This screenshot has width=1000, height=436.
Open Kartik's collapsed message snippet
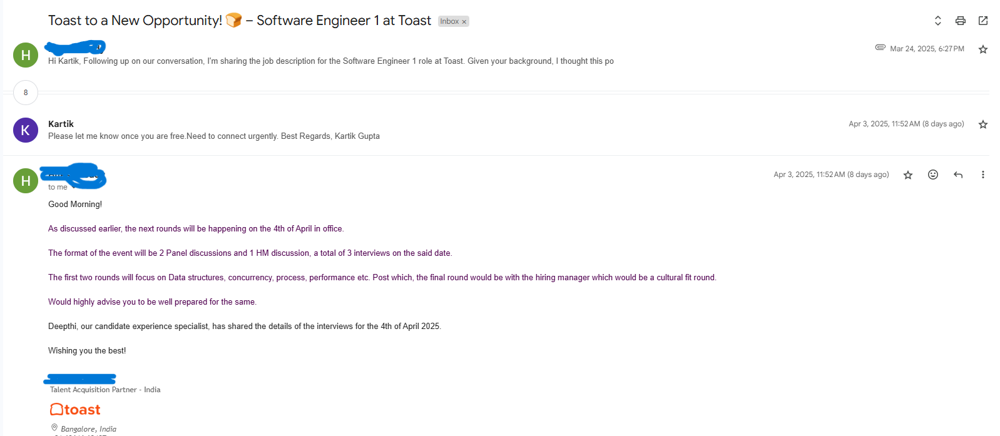point(214,136)
